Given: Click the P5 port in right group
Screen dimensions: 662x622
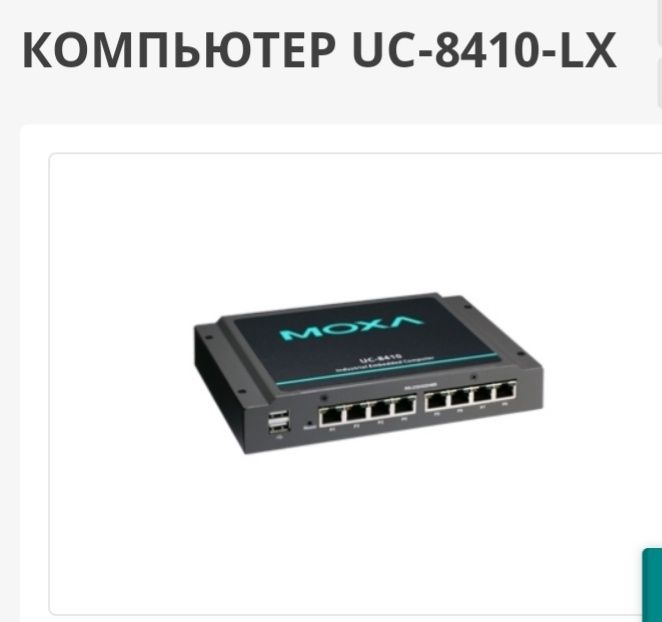Looking at the screenshot, I should [x=436, y=400].
